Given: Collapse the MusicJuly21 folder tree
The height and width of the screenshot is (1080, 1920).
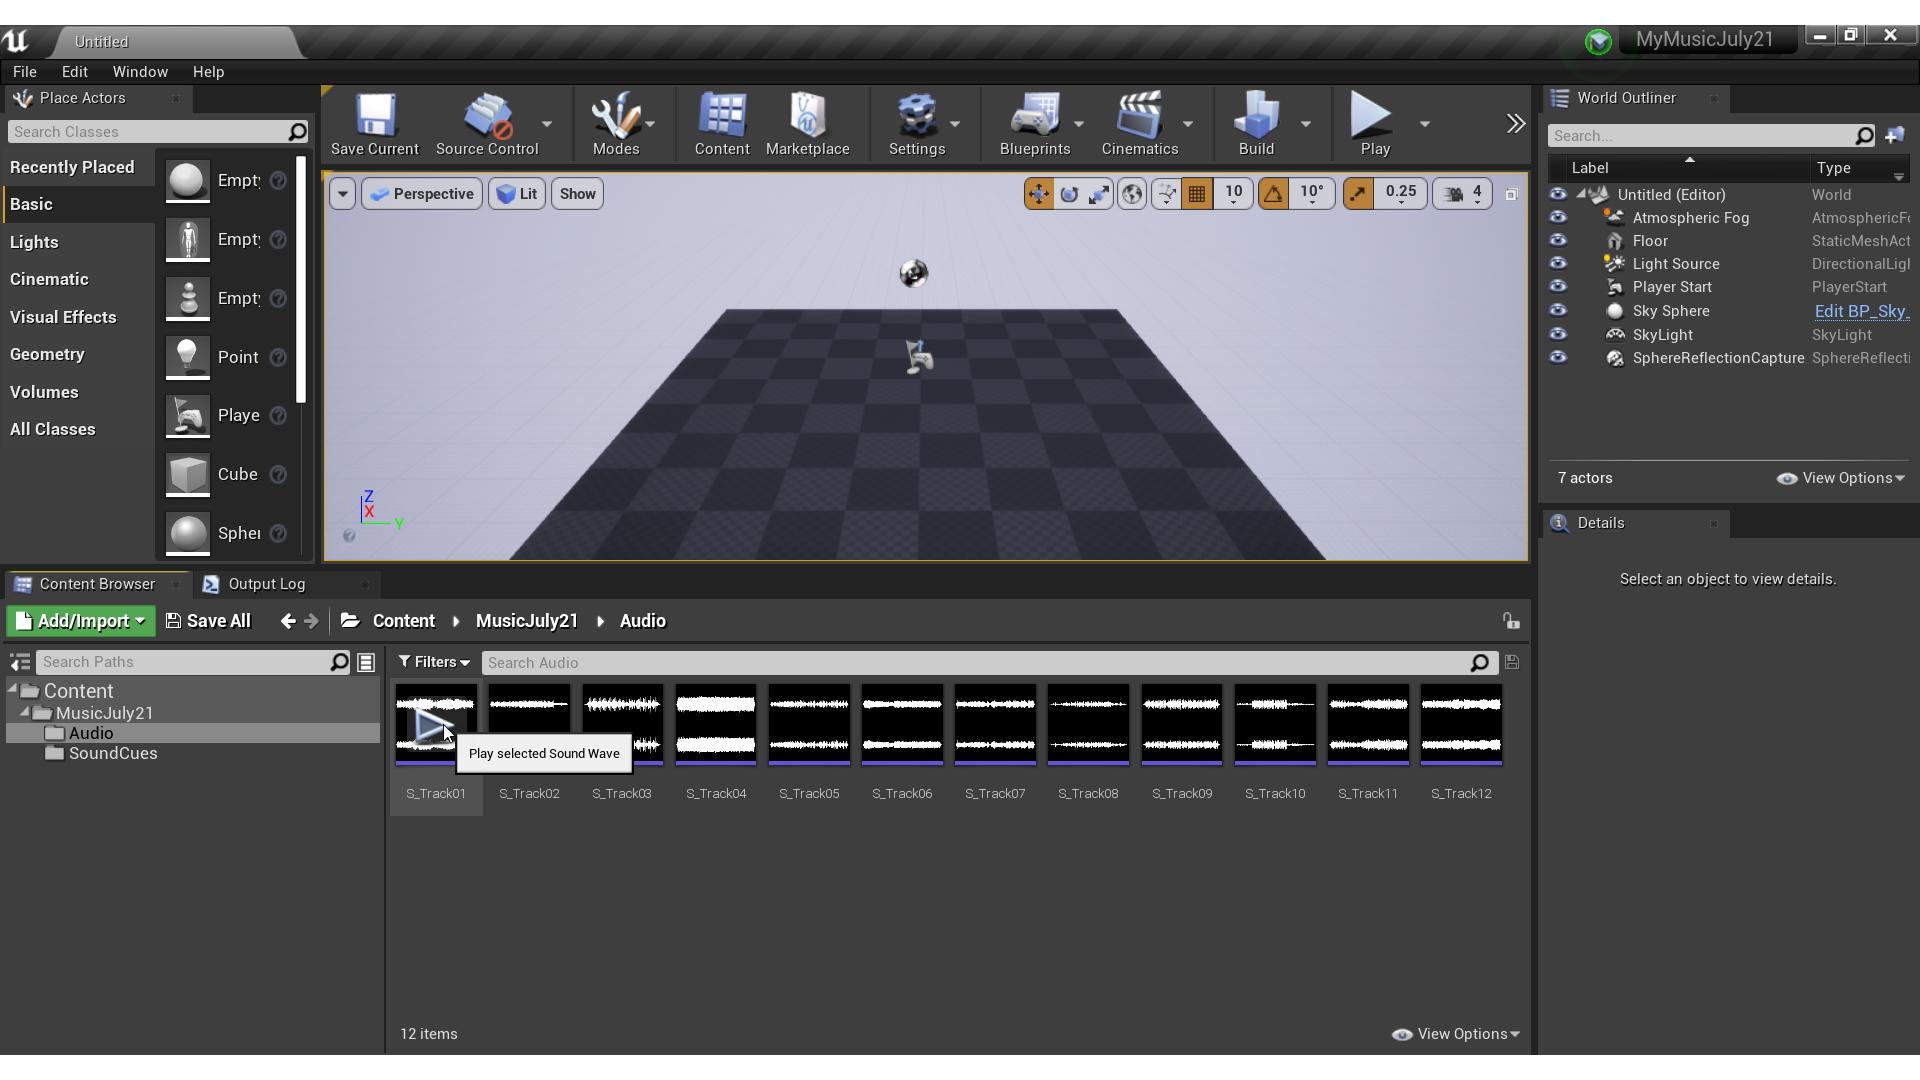Looking at the screenshot, I should pos(25,712).
